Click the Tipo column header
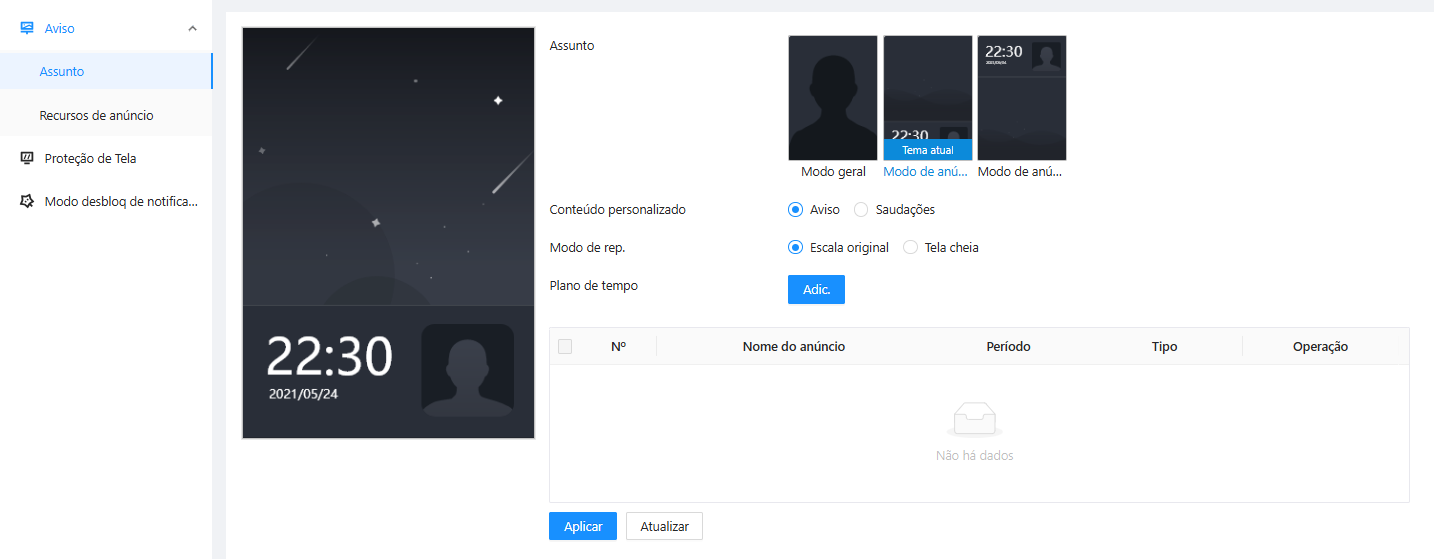Screen dimensions: 1434x559 [1164, 346]
